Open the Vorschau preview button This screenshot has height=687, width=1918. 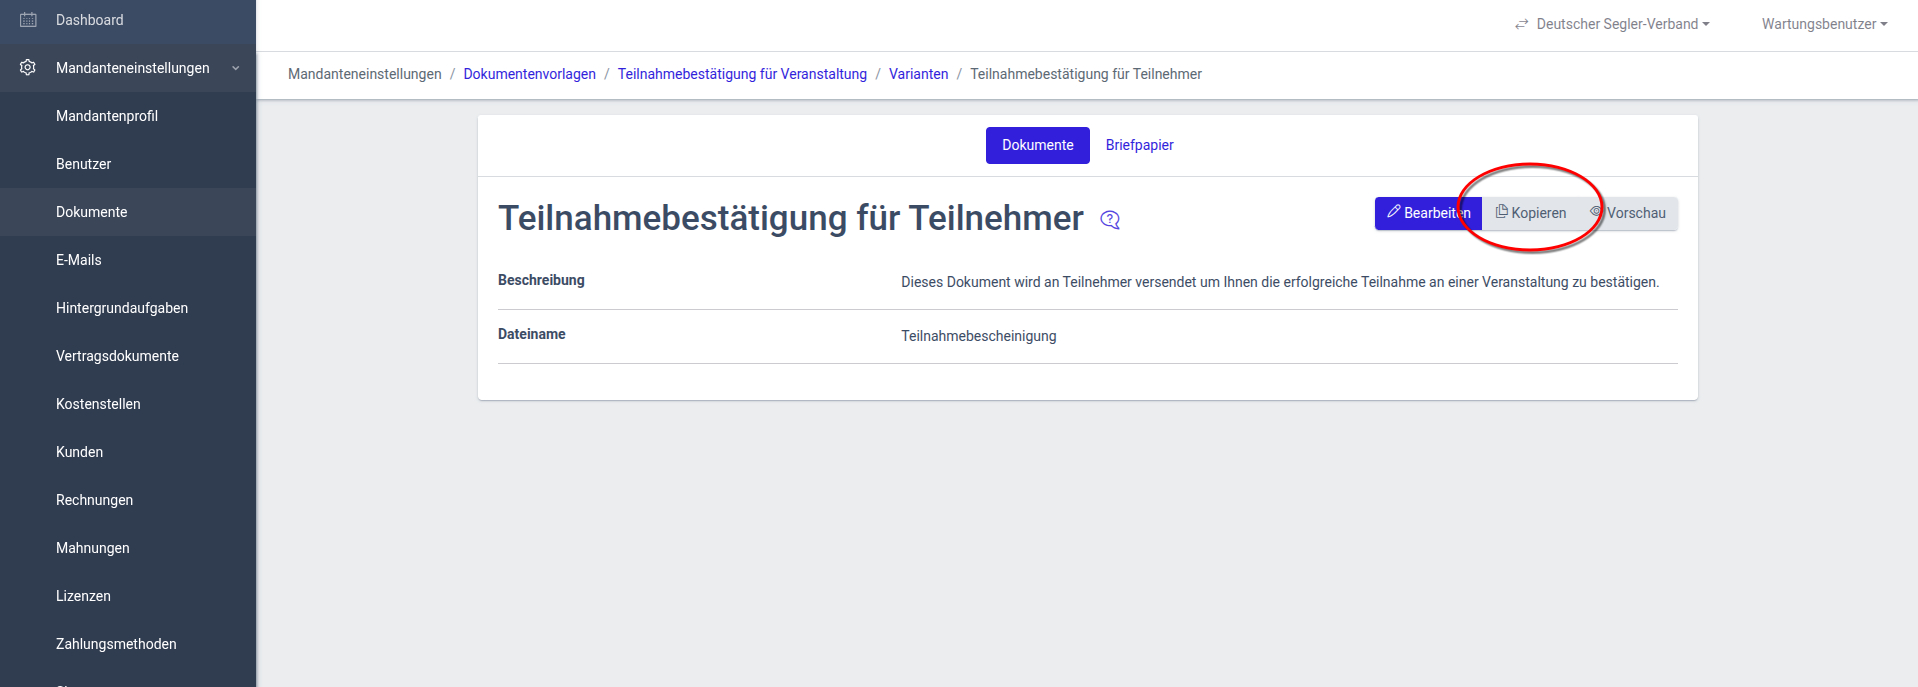click(x=1629, y=213)
